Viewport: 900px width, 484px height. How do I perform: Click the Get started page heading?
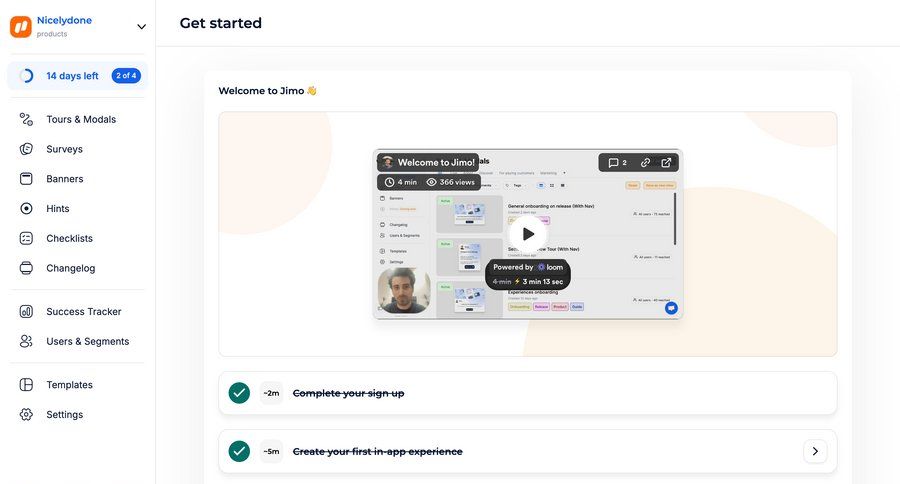[x=220, y=23]
